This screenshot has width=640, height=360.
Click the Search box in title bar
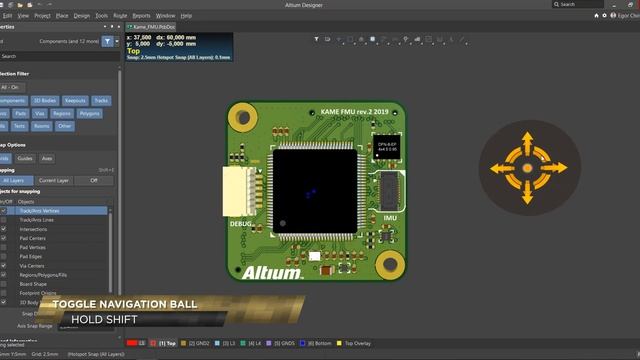pyautogui.click(x=578, y=4)
